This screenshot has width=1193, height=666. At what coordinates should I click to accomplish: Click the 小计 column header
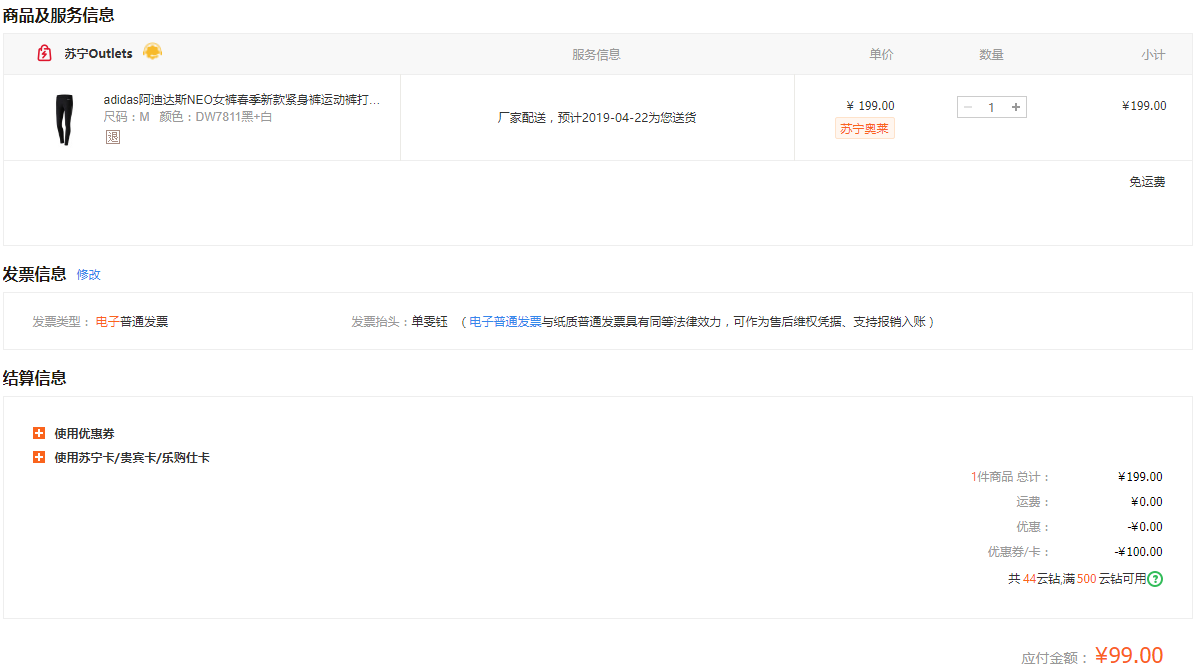[x=1153, y=55]
